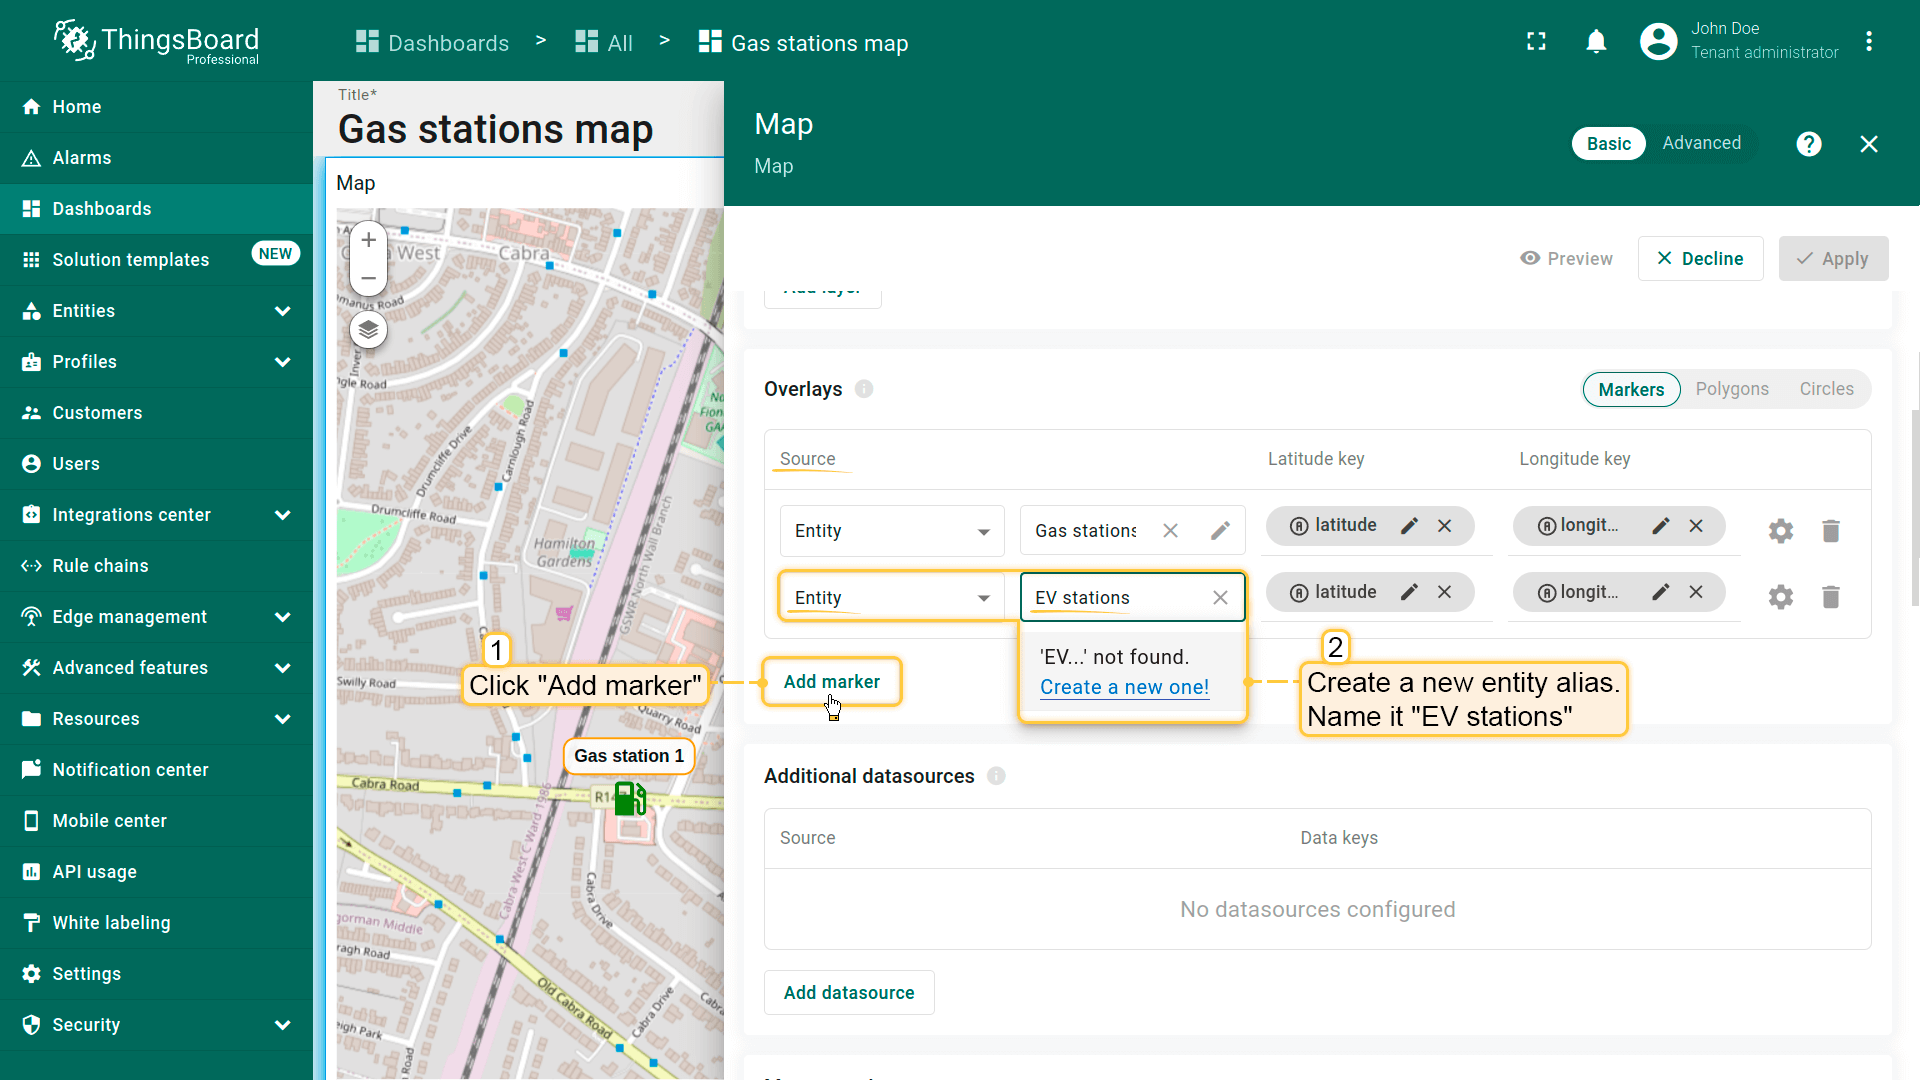Toggle fullscreen mode icon
This screenshot has width=1920, height=1080.
click(x=1536, y=42)
